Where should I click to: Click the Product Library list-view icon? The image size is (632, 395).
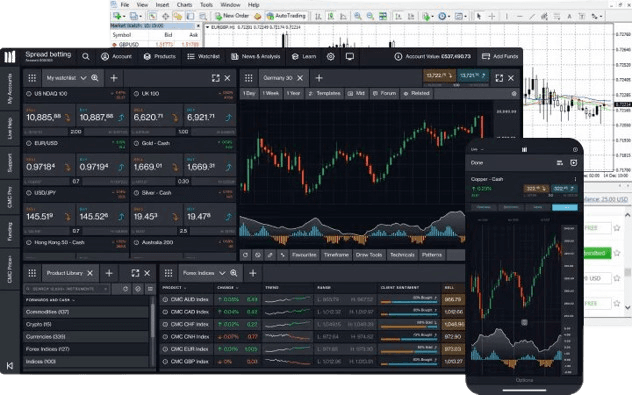(150, 289)
